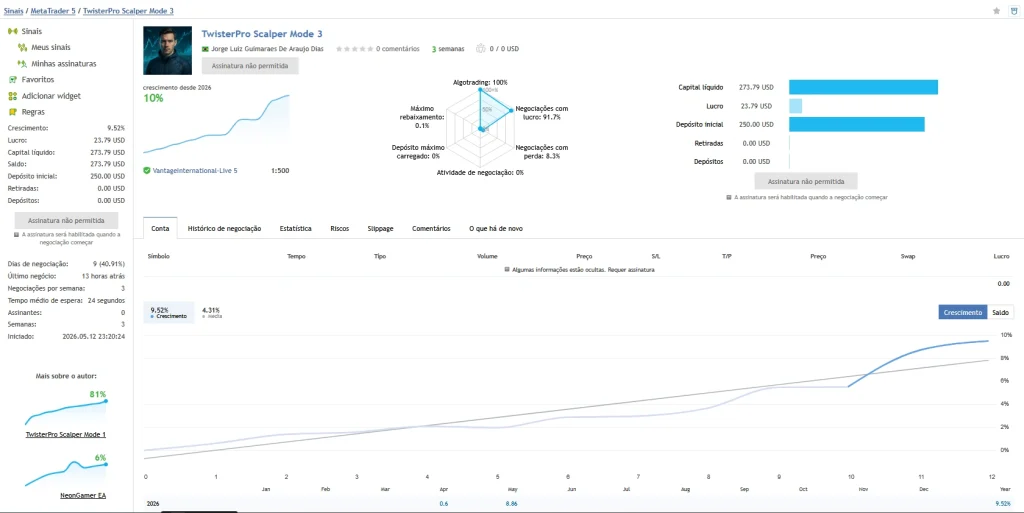The image size is (1024, 513).
Task: Switch to the Estatística tab
Action: 295,229
